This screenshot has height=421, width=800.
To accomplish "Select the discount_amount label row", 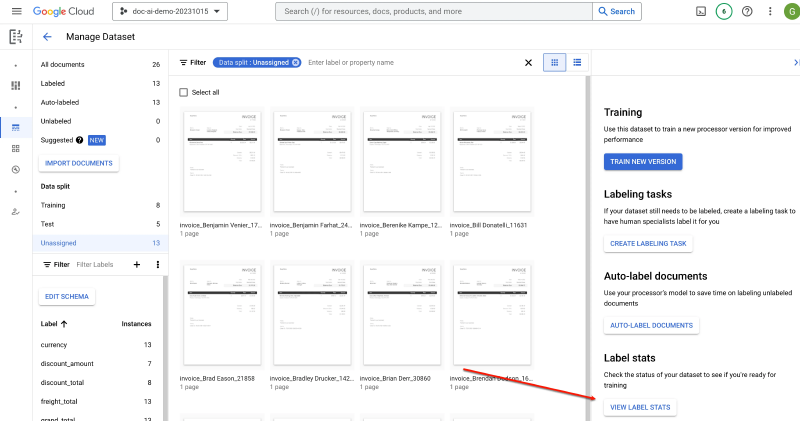I will tap(96, 363).
